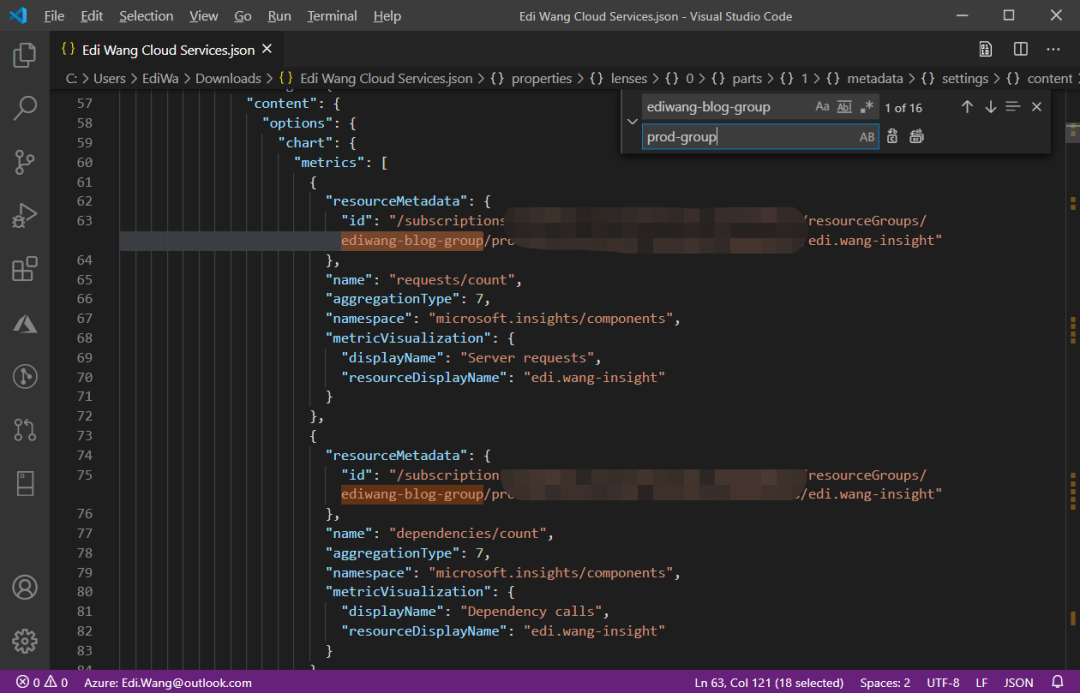
Task: Click Ln 63, Col 121 cursor position
Action: click(x=769, y=682)
